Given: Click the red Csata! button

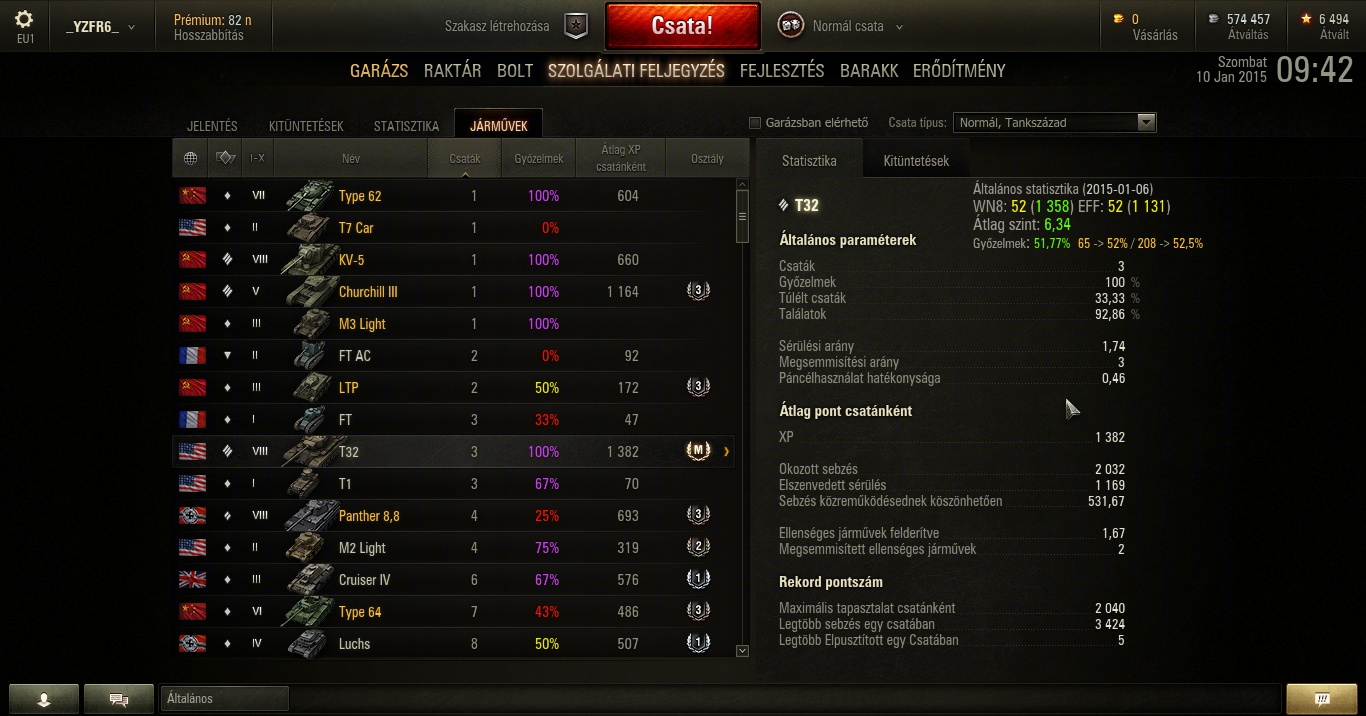Looking at the screenshot, I should [682, 26].
